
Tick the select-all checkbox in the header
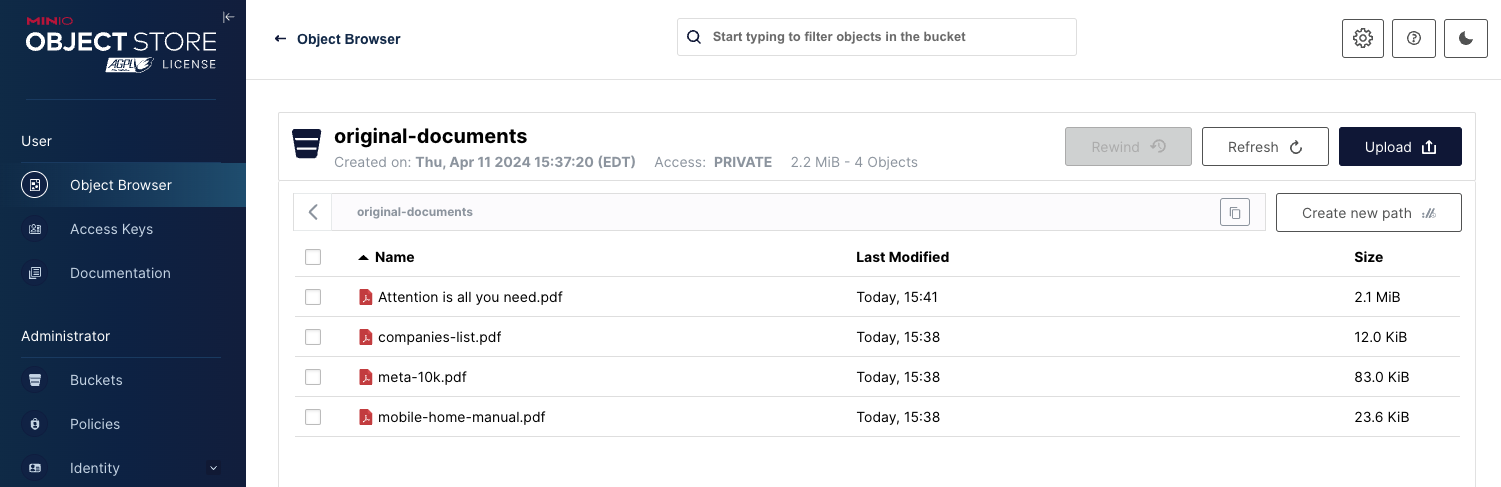[x=313, y=257]
